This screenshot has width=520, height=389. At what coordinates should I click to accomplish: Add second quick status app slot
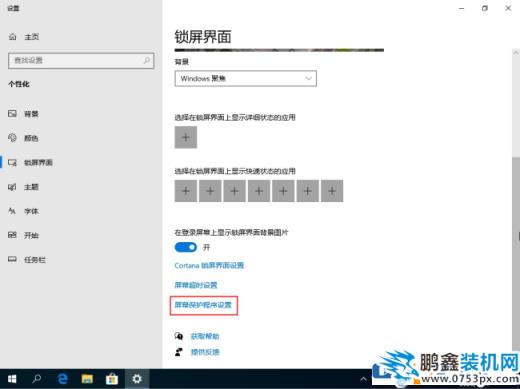[x=210, y=191]
